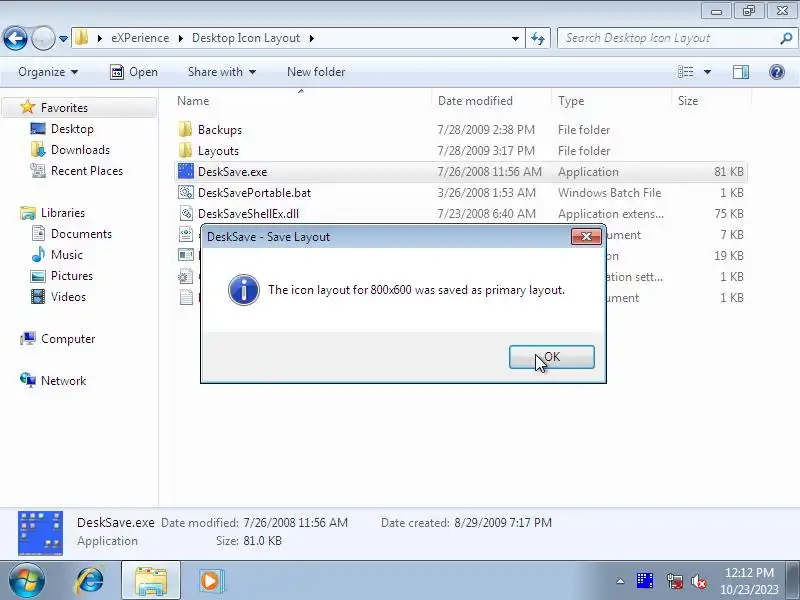The image size is (800, 600).
Task: Click the Forward navigation arrow
Action: click(43, 38)
